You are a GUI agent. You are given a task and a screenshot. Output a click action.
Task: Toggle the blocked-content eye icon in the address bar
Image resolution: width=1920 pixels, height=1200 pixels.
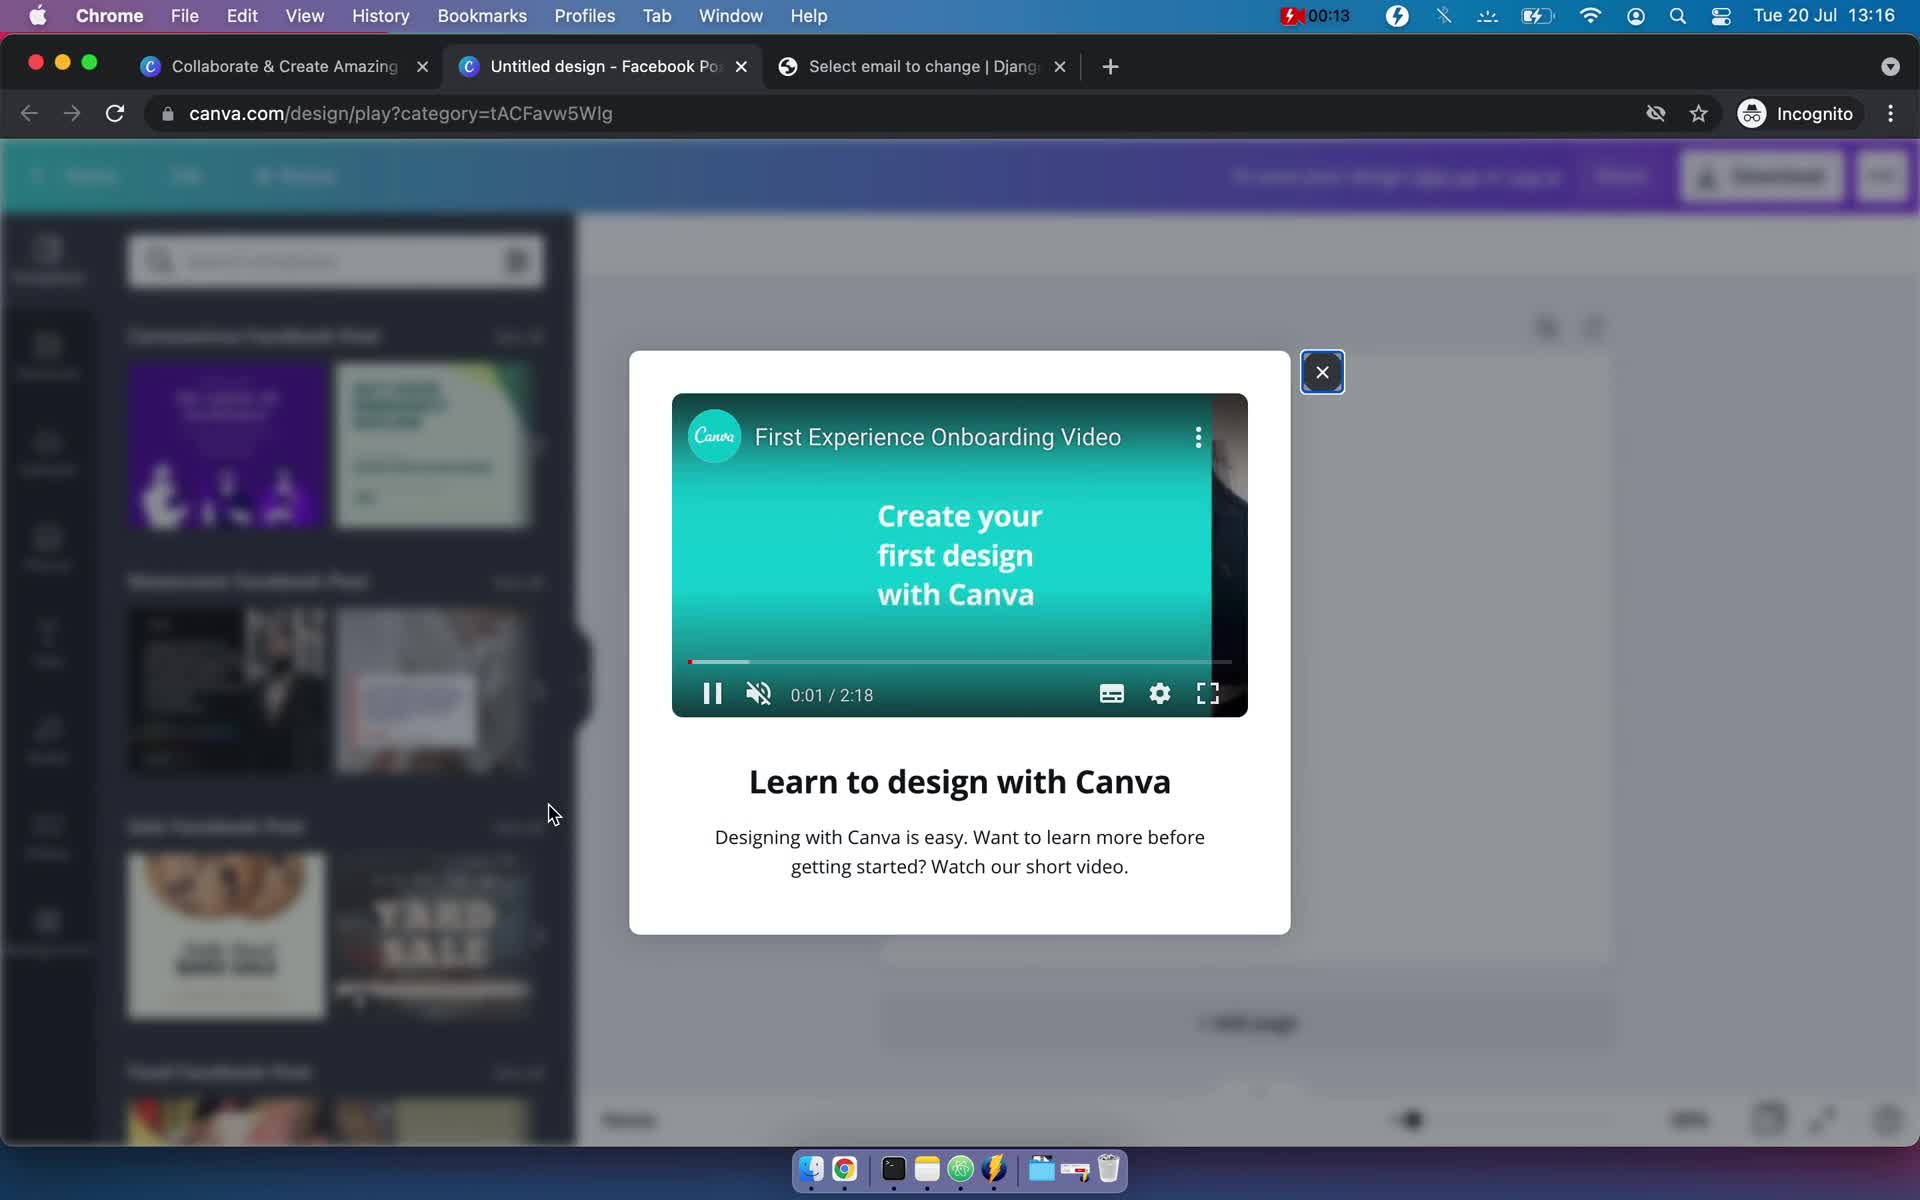1656,113
